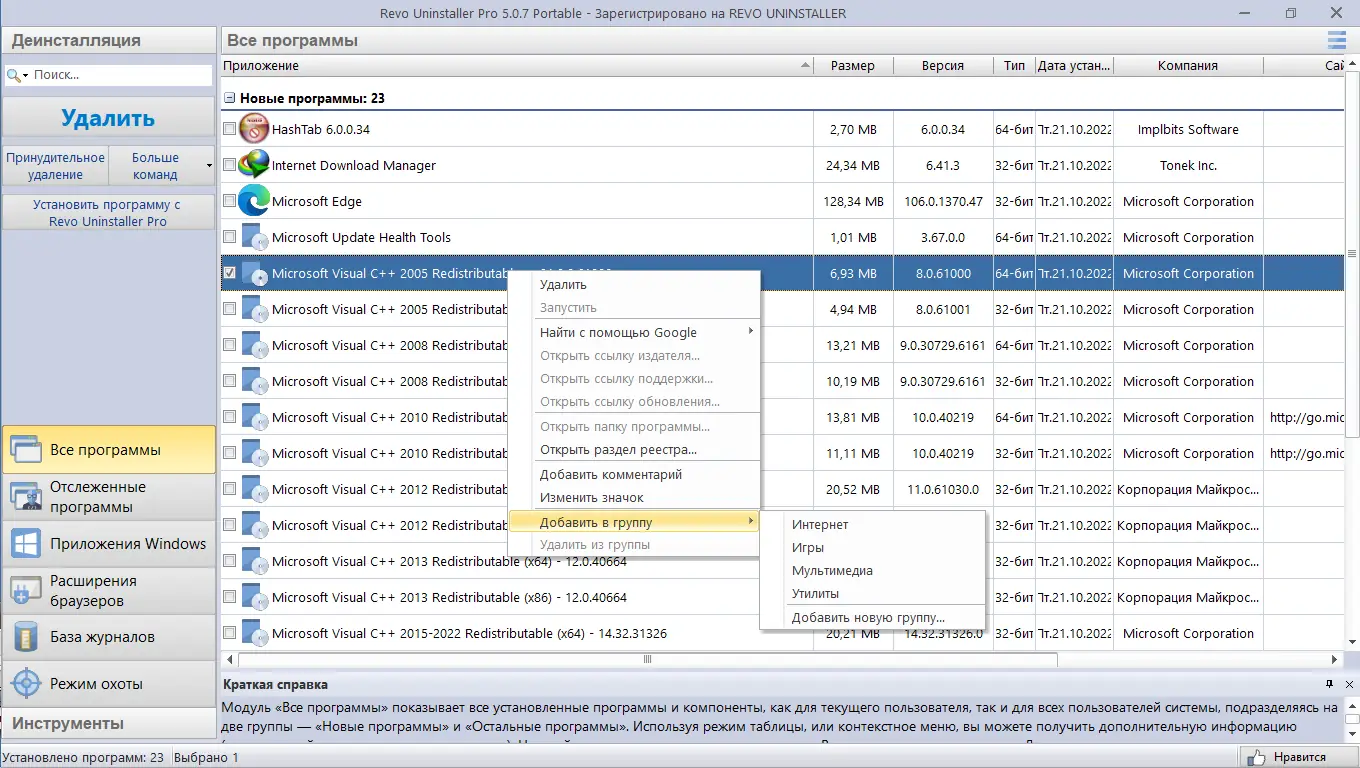Choose Добавить новую группу... option
This screenshot has height=768, width=1360.
[873, 617]
